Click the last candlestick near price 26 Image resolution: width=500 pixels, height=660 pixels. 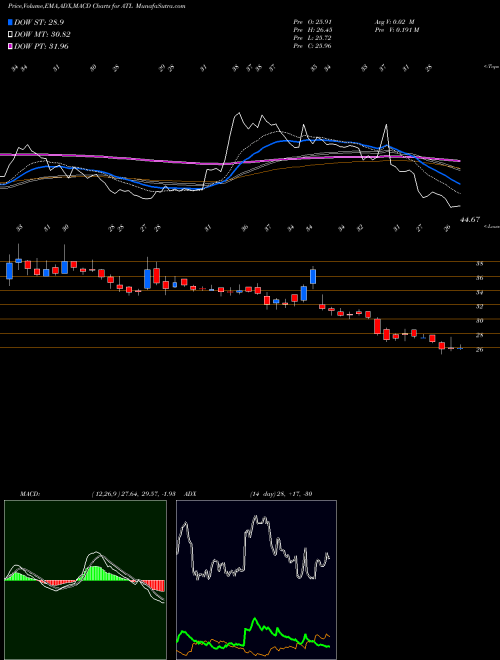(460, 348)
